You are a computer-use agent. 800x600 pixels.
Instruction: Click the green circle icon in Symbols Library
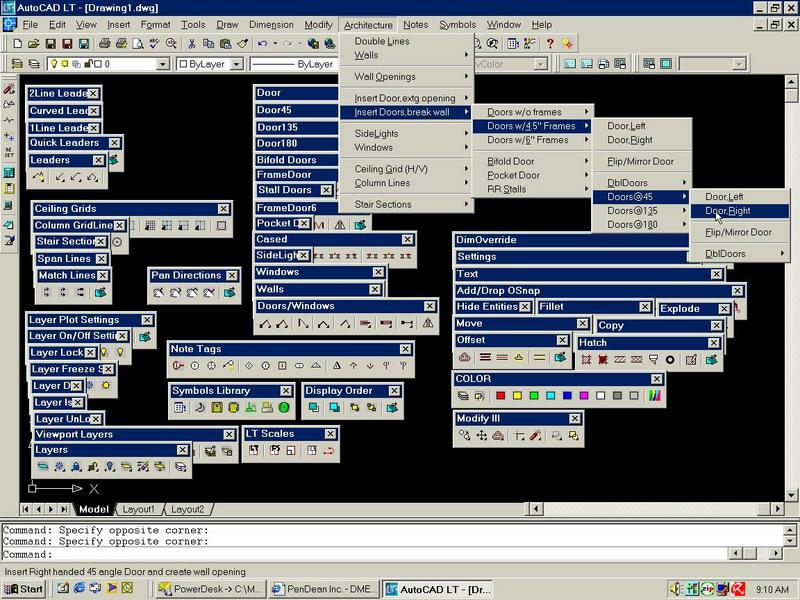point(284,407)
